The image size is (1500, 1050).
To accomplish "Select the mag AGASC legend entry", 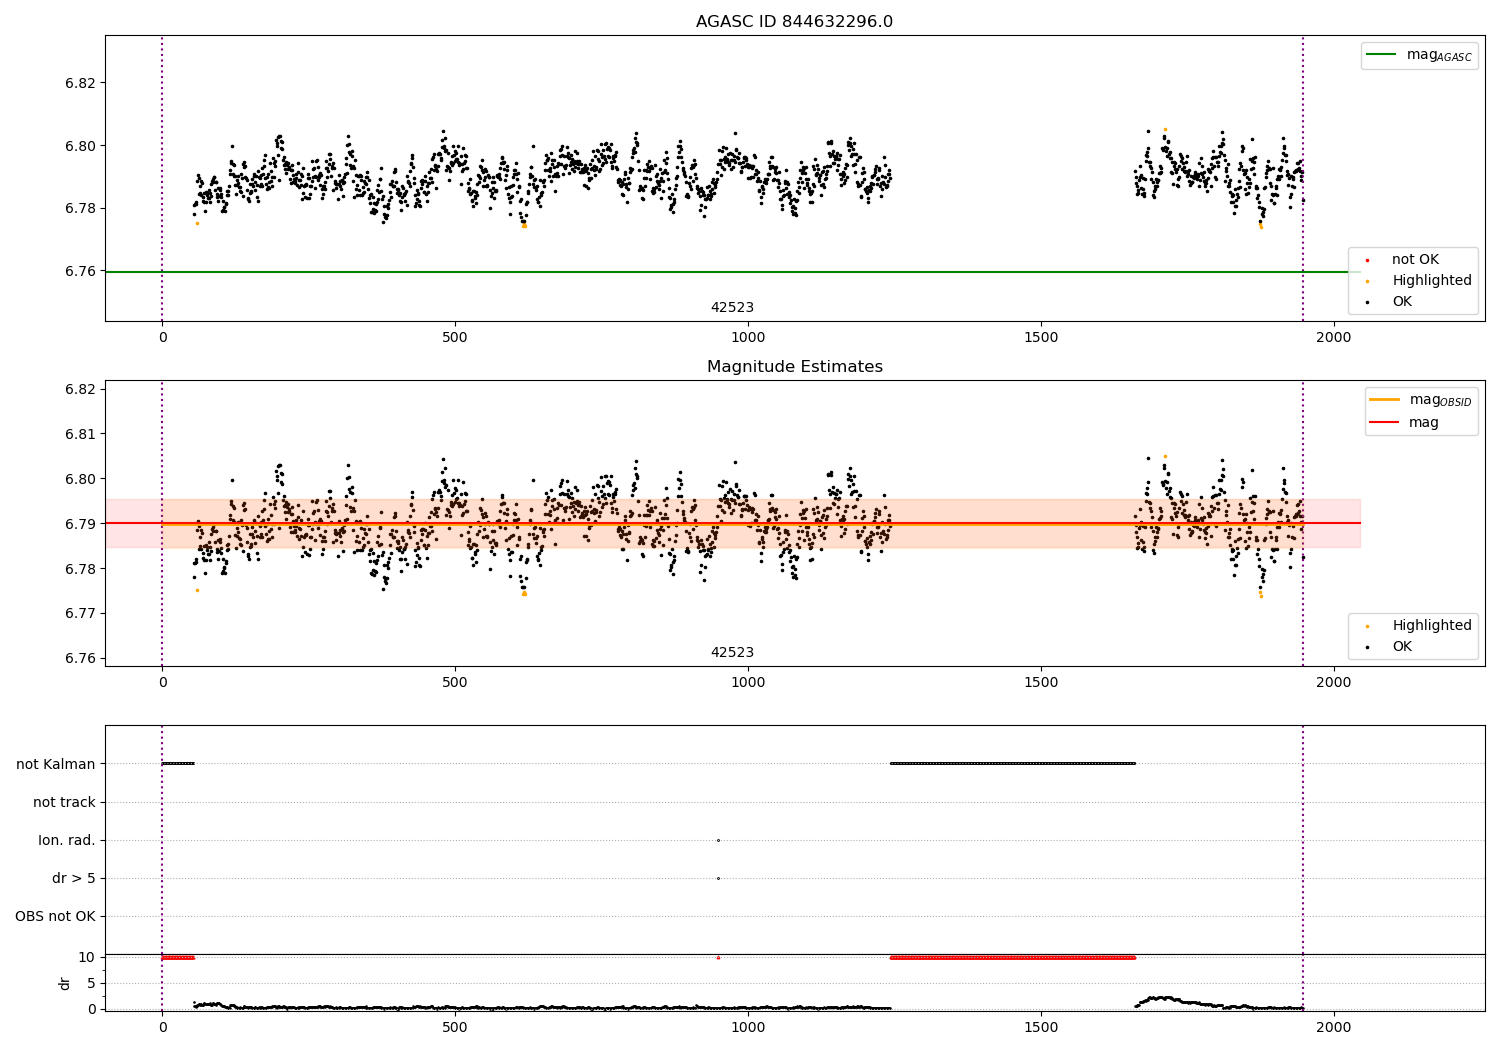I will (1419, 55).
